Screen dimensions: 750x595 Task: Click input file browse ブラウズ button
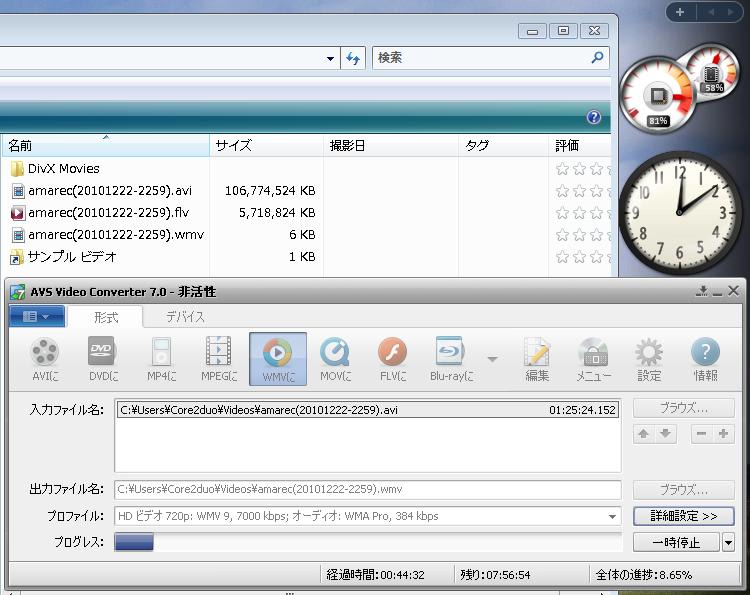[x=684, y=408]
